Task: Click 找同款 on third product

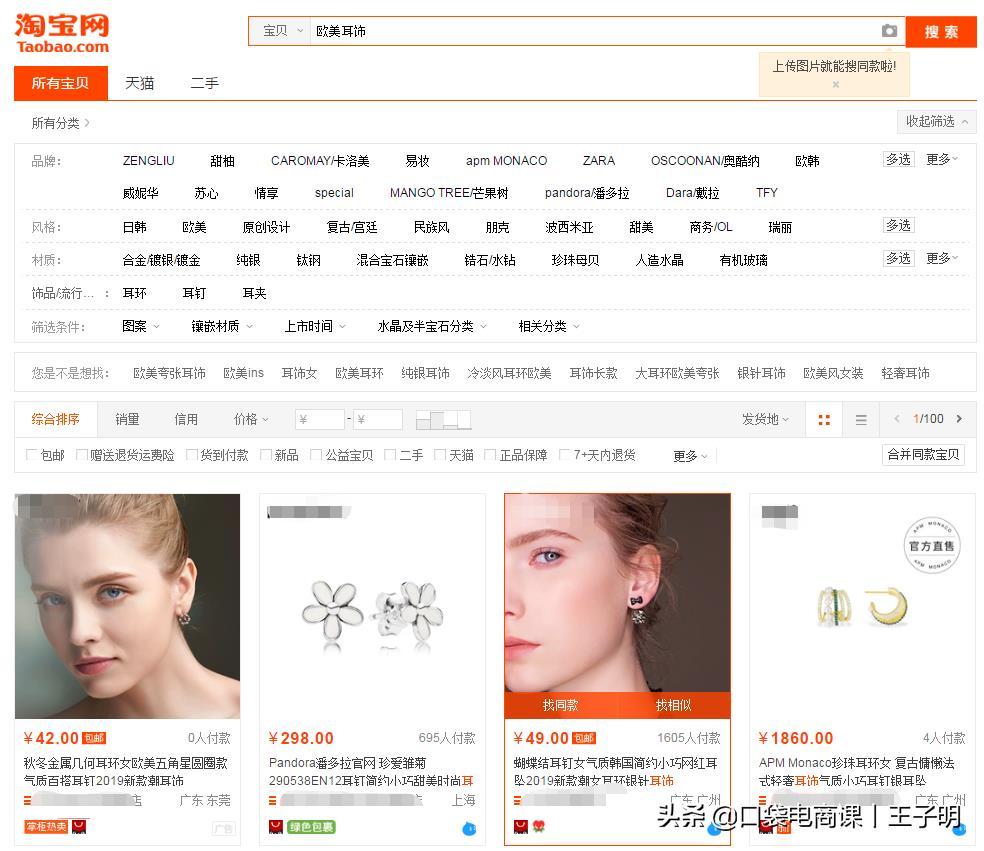Action: [x=560, y=705]
